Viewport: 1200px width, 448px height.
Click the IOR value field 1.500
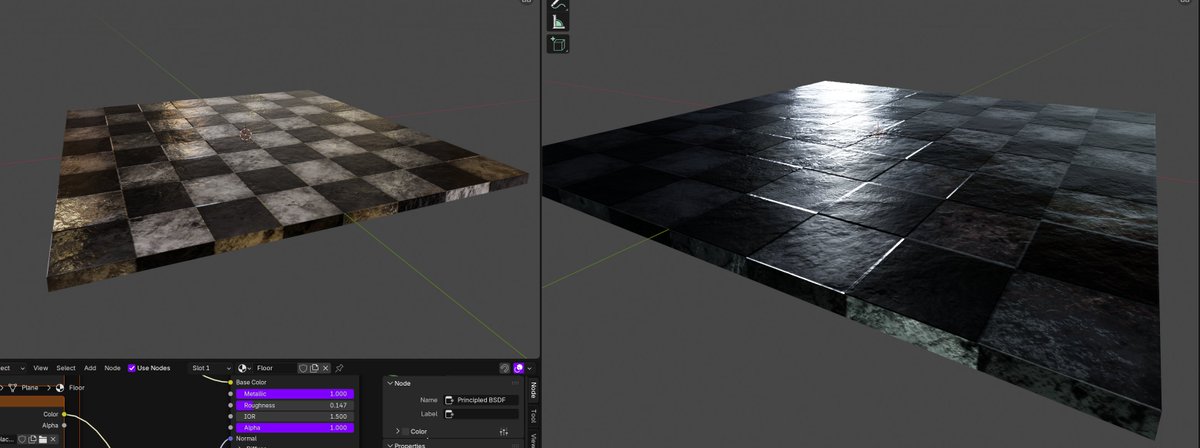pyautogui.click(x=295, y=417)
